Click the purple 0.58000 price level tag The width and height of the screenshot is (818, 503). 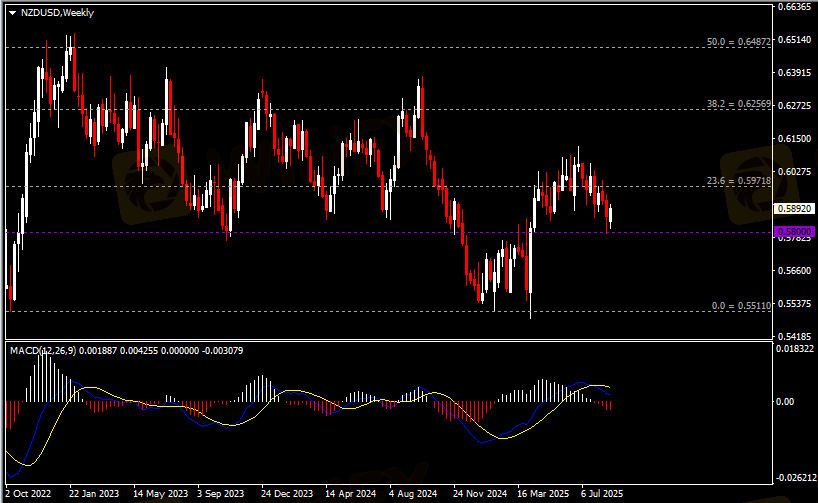pos(795,232)
